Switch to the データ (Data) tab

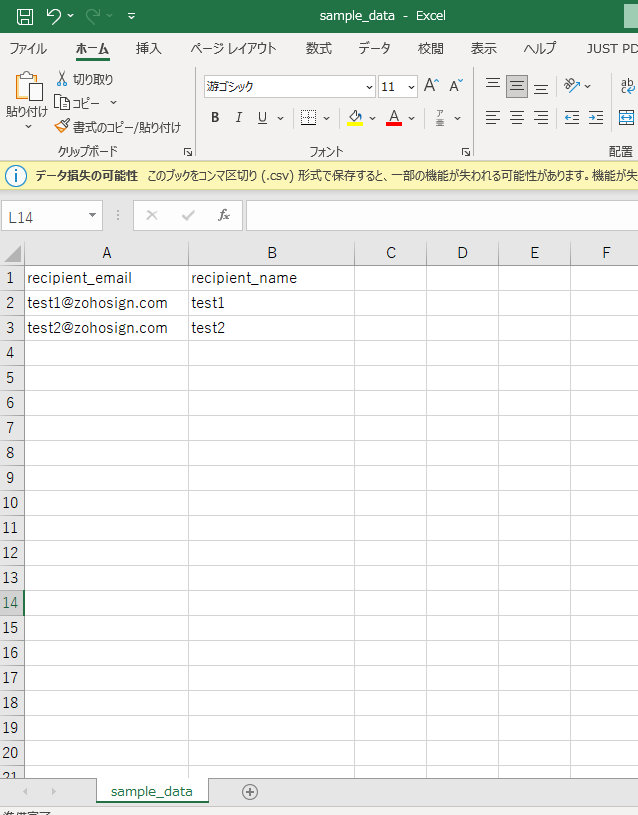coord(375,48)
